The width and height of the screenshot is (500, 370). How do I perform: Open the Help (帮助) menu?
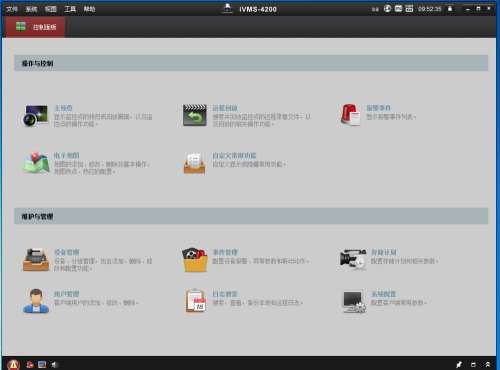click(x=89, y=9)
